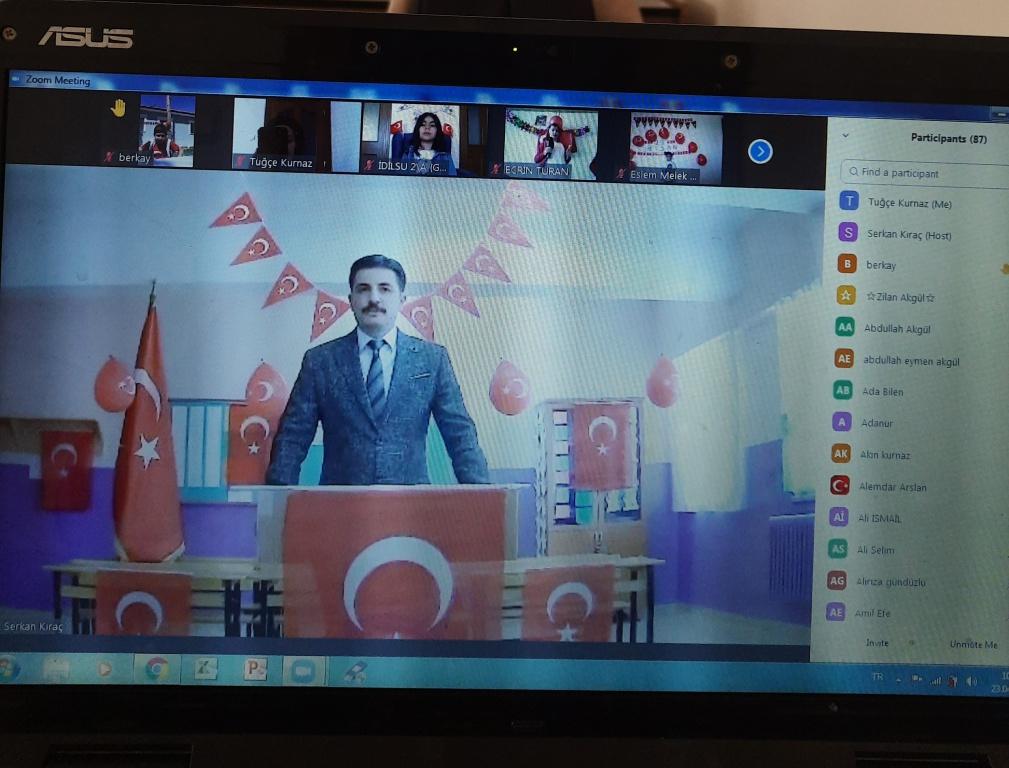The height and width of the screenshot is (768, 1009).
Task: Toggle Unmute Me in participants panel
Action: pyautogui.click(x=972, y=645)
